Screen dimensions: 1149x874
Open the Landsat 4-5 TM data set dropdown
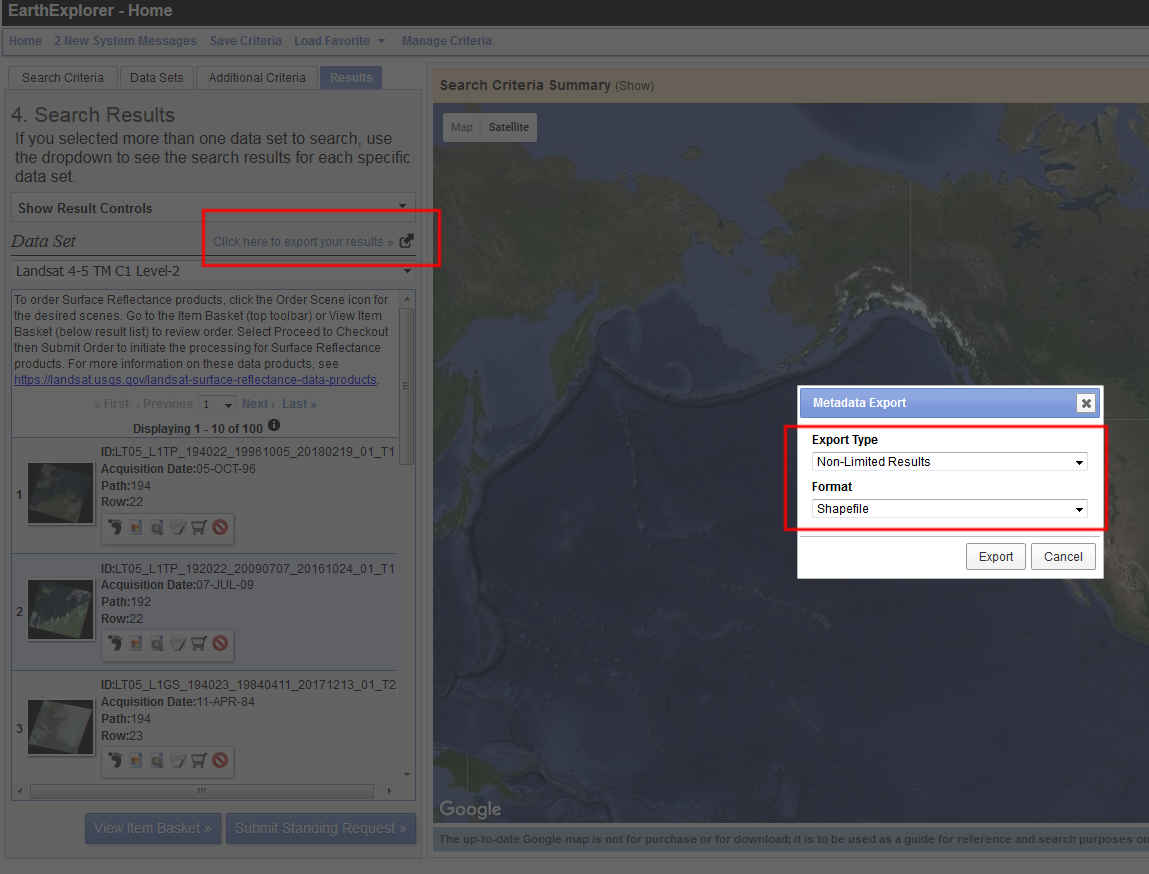click(x=213, y=271)
